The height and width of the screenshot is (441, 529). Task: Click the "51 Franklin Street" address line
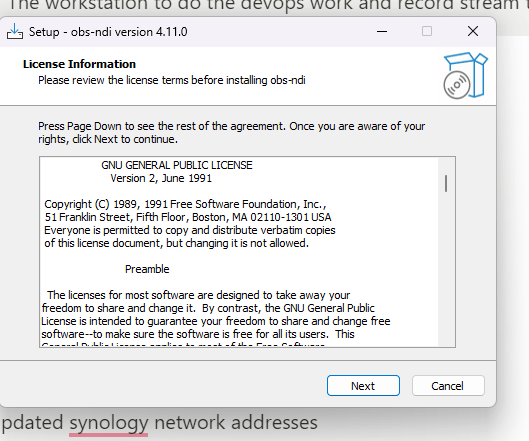tap(188, 217)
